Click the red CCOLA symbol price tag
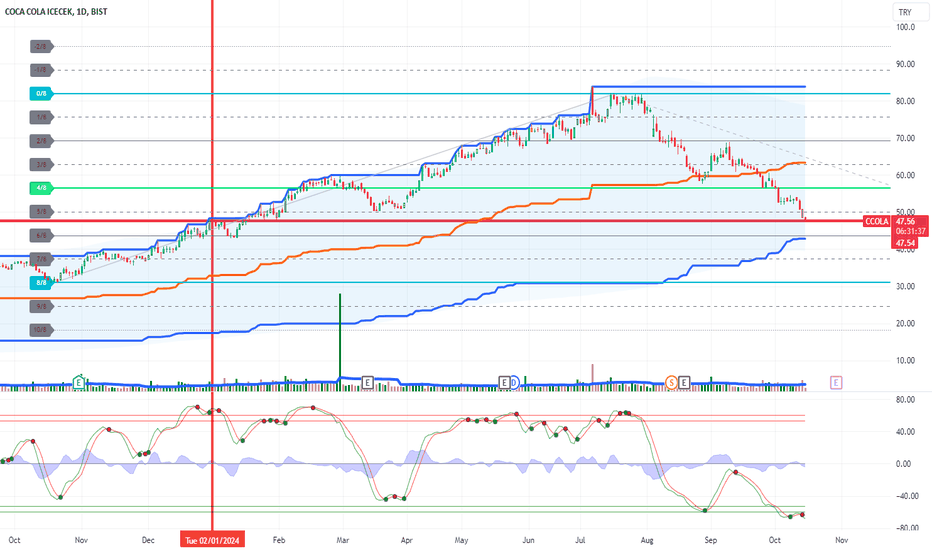Image resolution: width=932 pixels, height=550 pixels. (877, 221)
